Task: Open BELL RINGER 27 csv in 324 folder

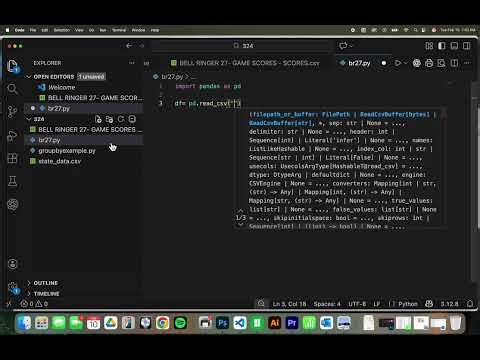Action: [x=84, y=129]
